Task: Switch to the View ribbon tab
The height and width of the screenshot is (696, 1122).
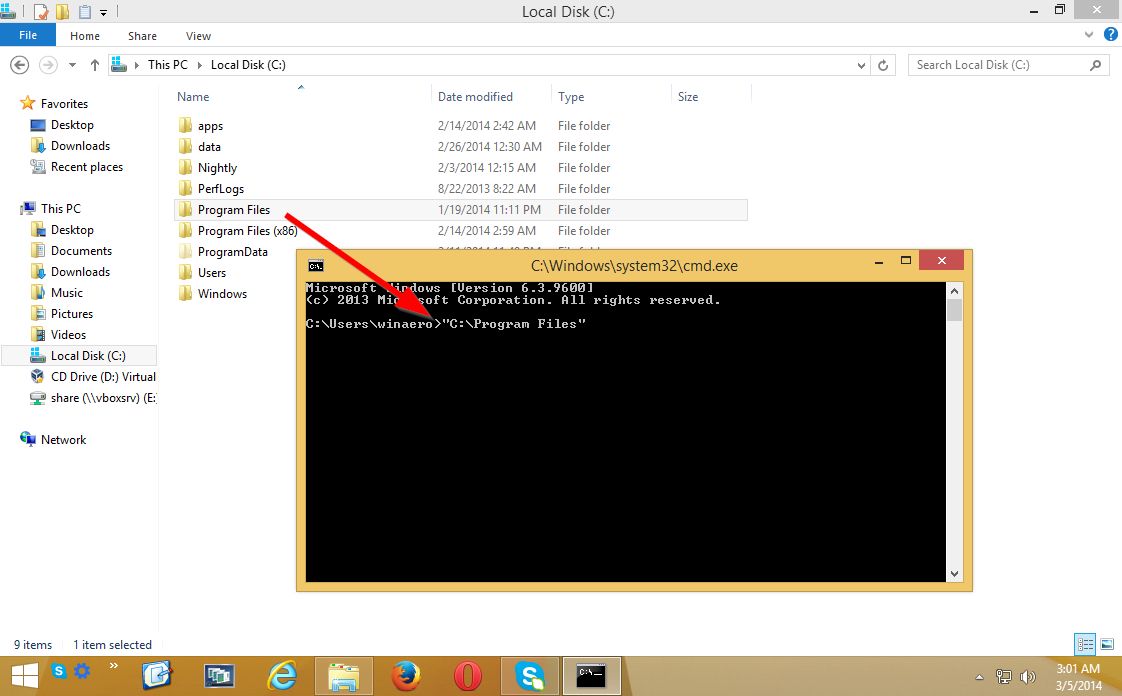Action: click(x=198, y=36)
